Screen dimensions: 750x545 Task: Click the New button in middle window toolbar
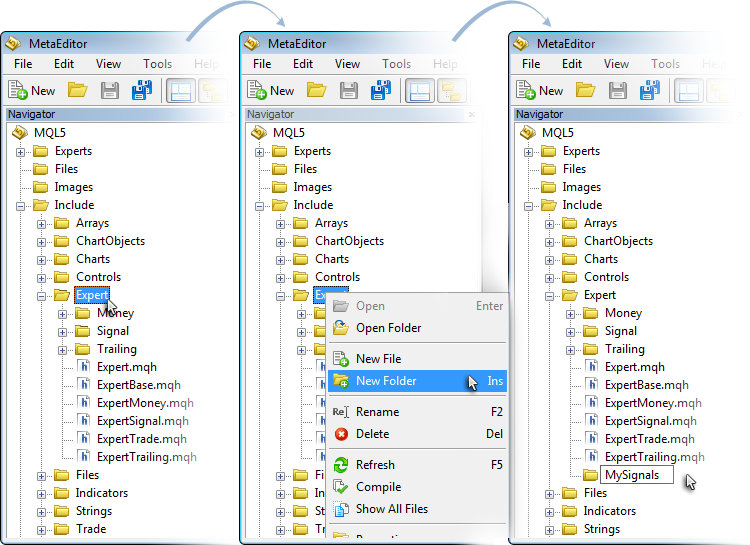(271, 90)
